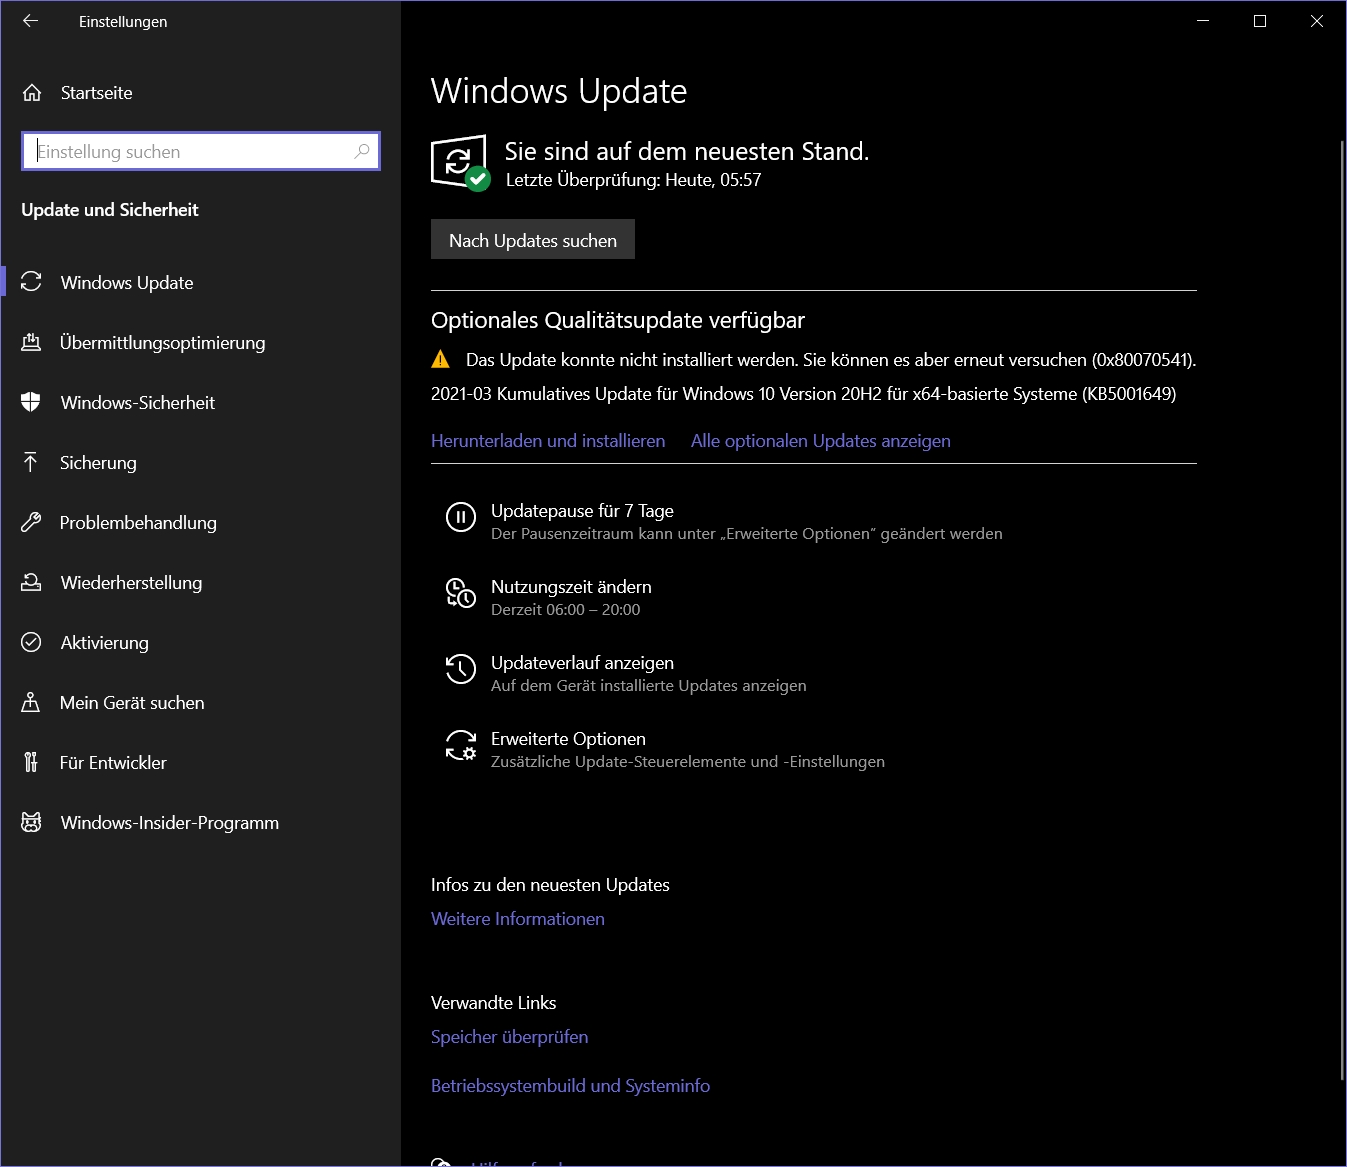Click the Update und Sicherheit heading
The width and height of the screenshot is (1347, 1167).
[x=110, y=210]
